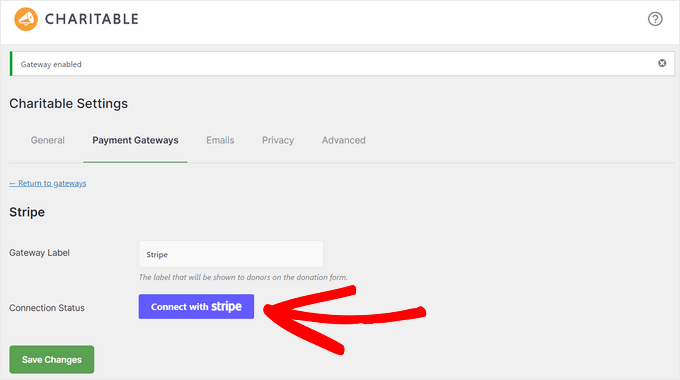Select the Payment Gateways tab
The image size is (680, 380).
click(135, 140)
